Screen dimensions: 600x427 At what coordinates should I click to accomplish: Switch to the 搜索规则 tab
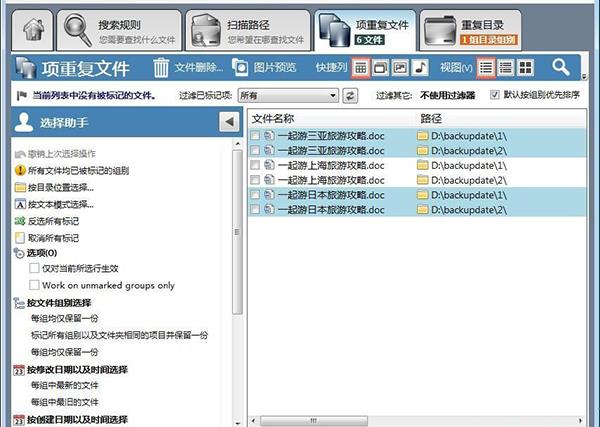point(119,30)
